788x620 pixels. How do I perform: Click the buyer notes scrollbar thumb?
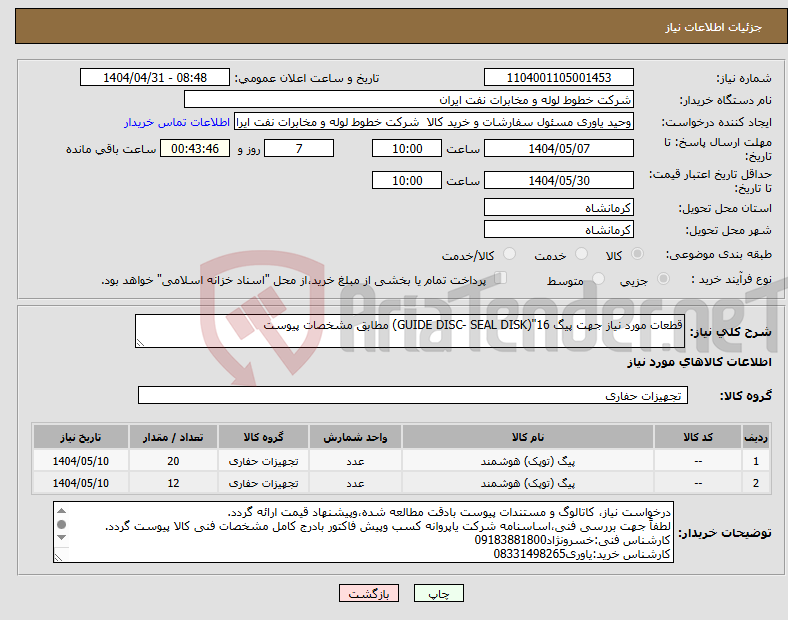pyautogui.click(x=61, y=525)
